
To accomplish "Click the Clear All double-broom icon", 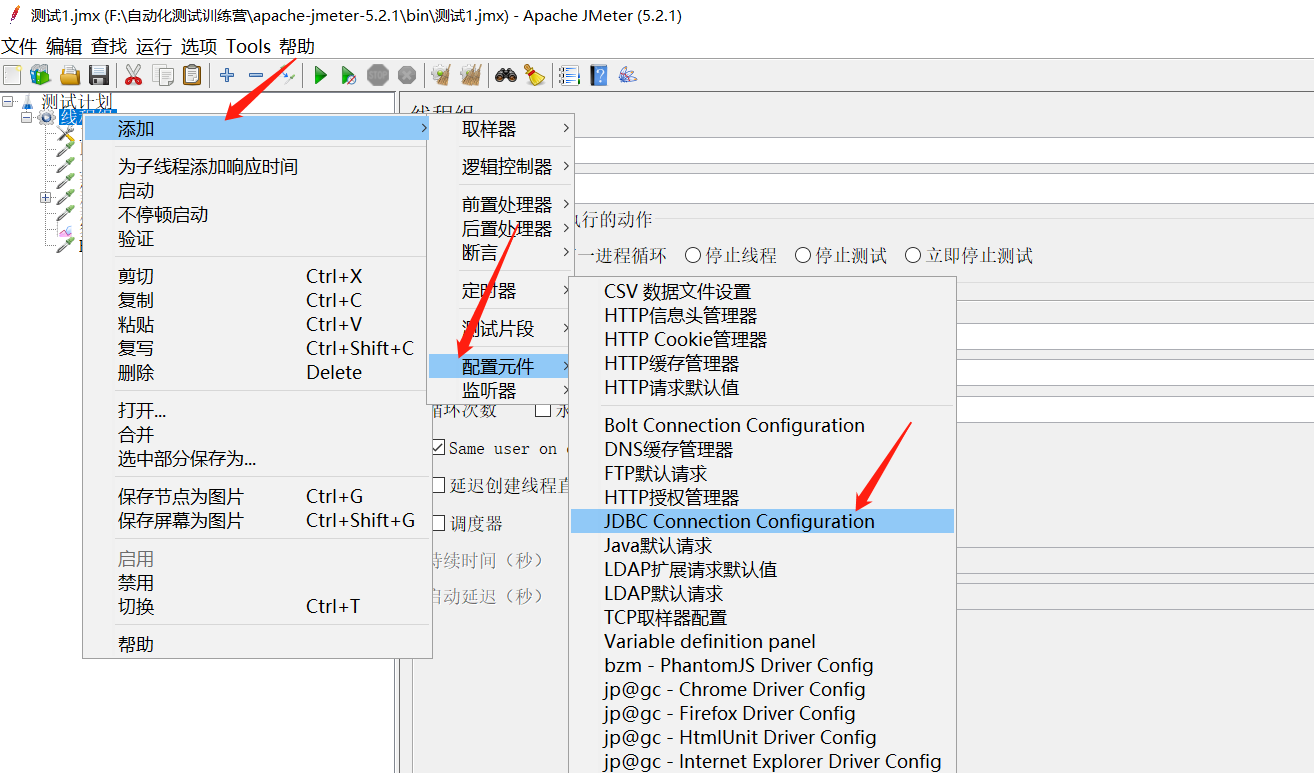I will (470, 75).
